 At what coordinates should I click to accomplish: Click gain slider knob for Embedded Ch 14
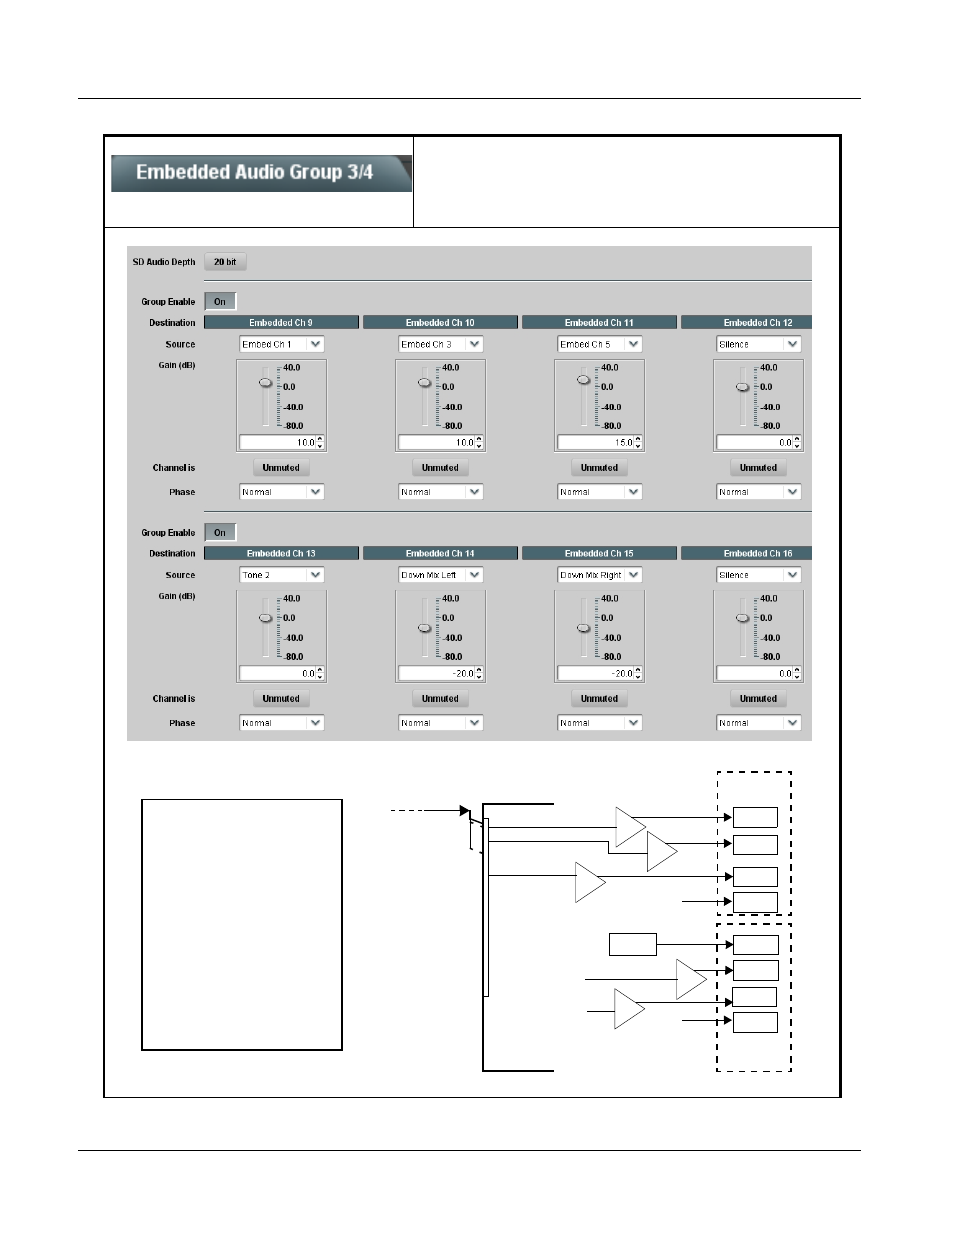[425, 628]
